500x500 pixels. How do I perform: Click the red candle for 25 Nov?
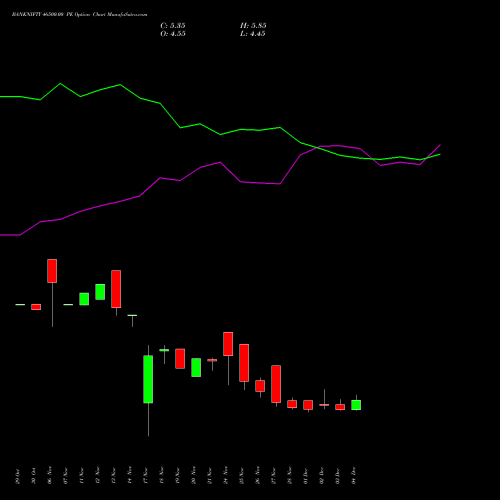[x=244, y=363]
